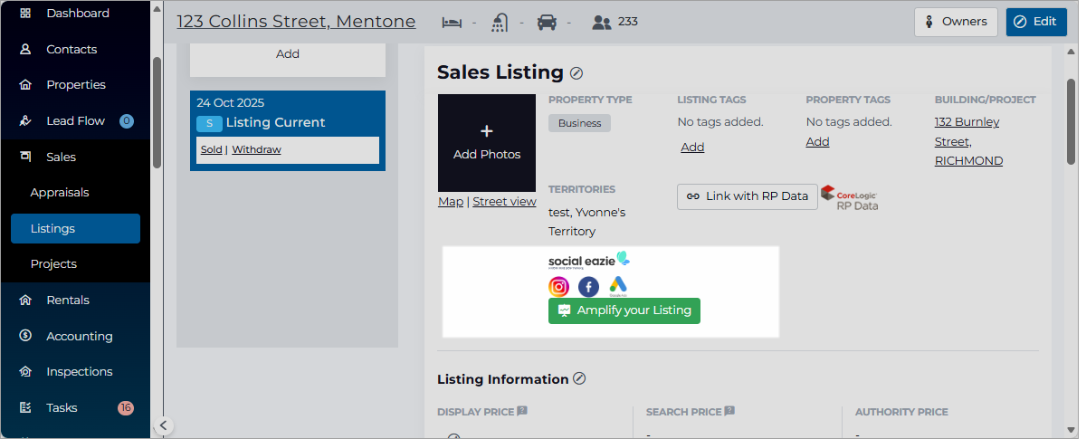Screen dimensions: 1080x439
Task: Click the S status badge
Action: click(209, 123)
